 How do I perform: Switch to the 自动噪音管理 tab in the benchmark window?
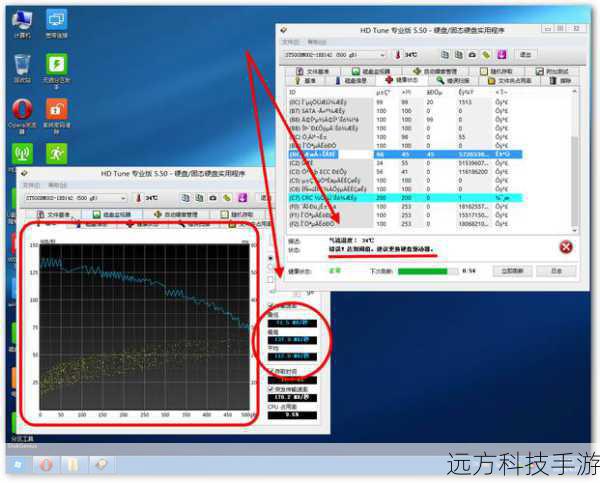[x=176, y=214]
